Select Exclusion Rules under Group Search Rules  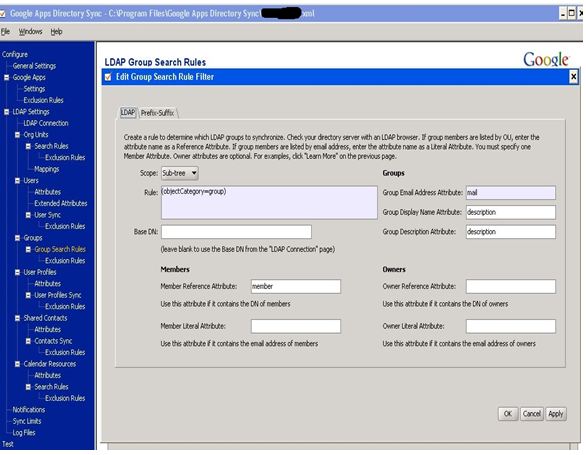pos(65,261)
